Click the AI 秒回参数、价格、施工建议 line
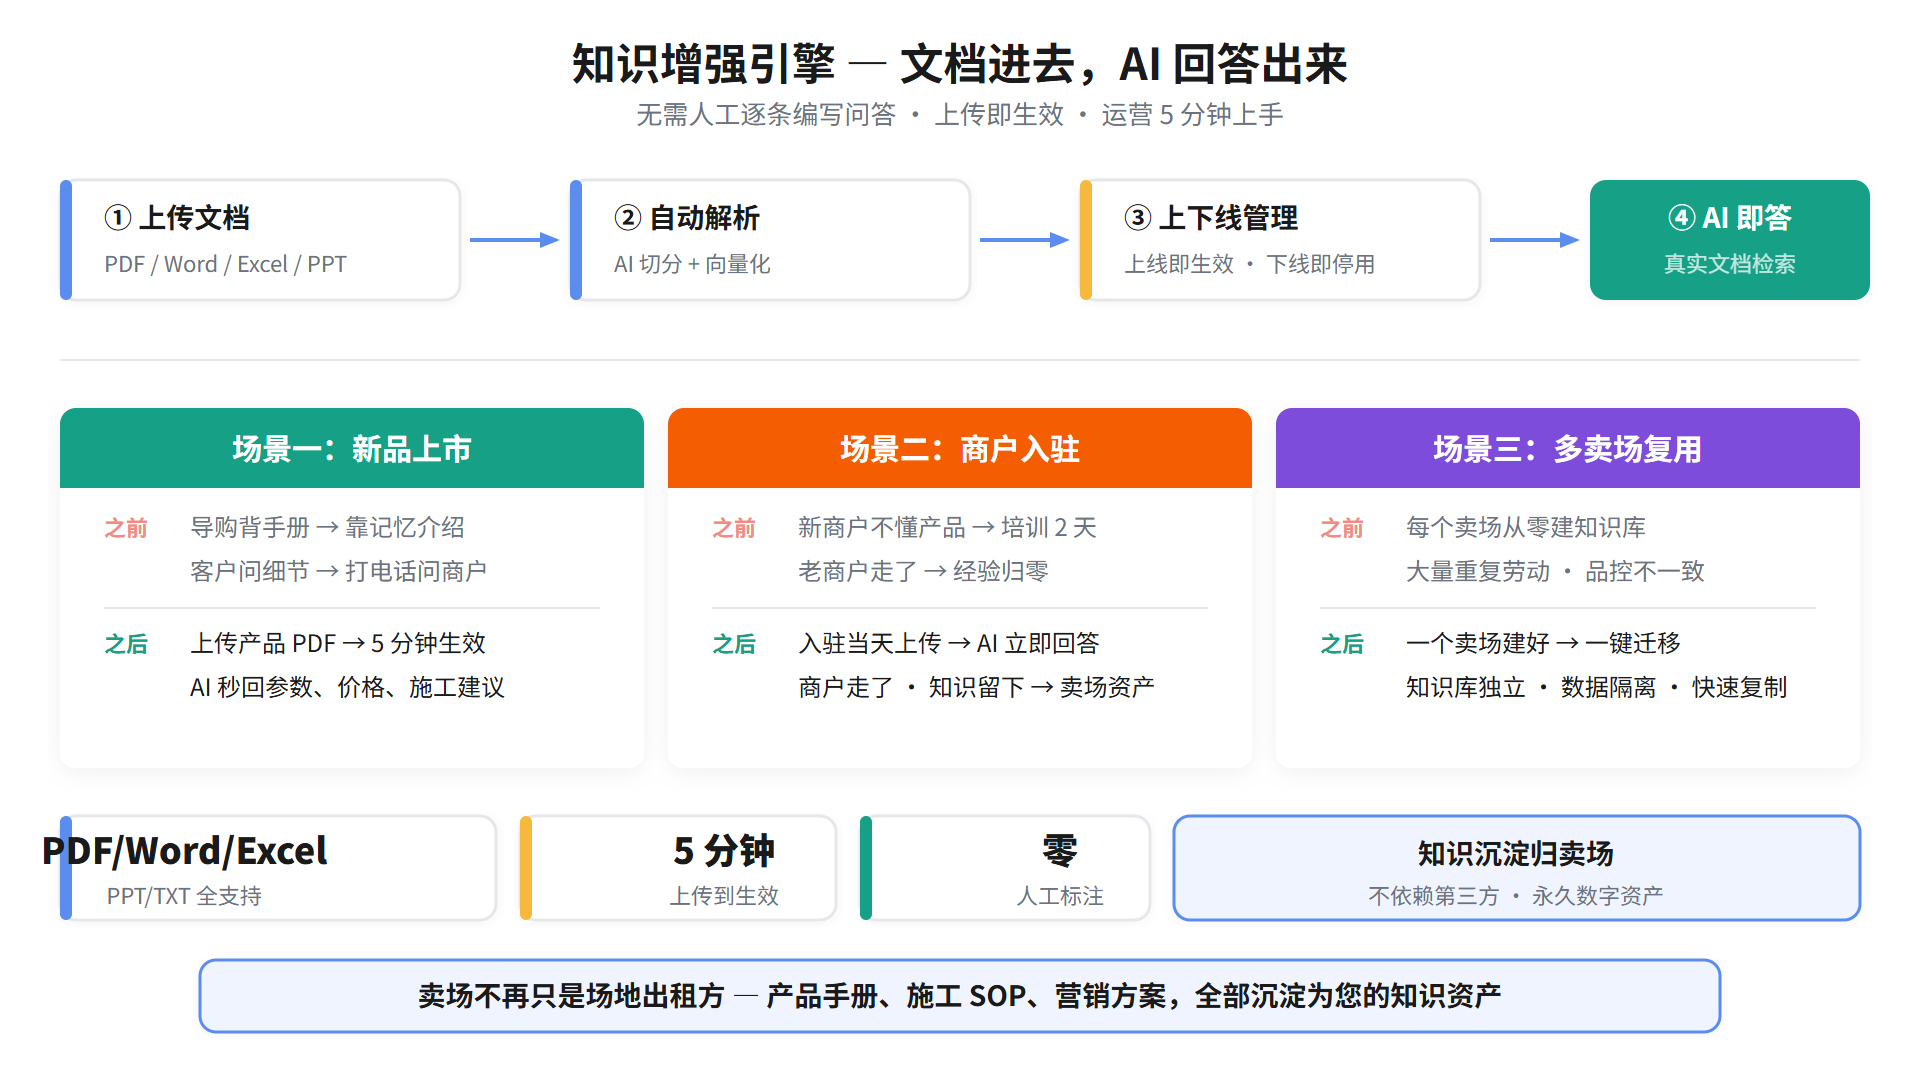 pyautogui.click(x=347, y=687)
